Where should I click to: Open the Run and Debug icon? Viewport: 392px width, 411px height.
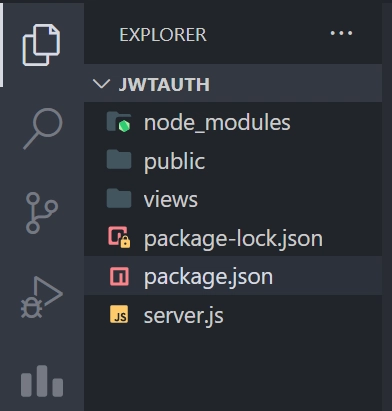(x=42, y=297)
